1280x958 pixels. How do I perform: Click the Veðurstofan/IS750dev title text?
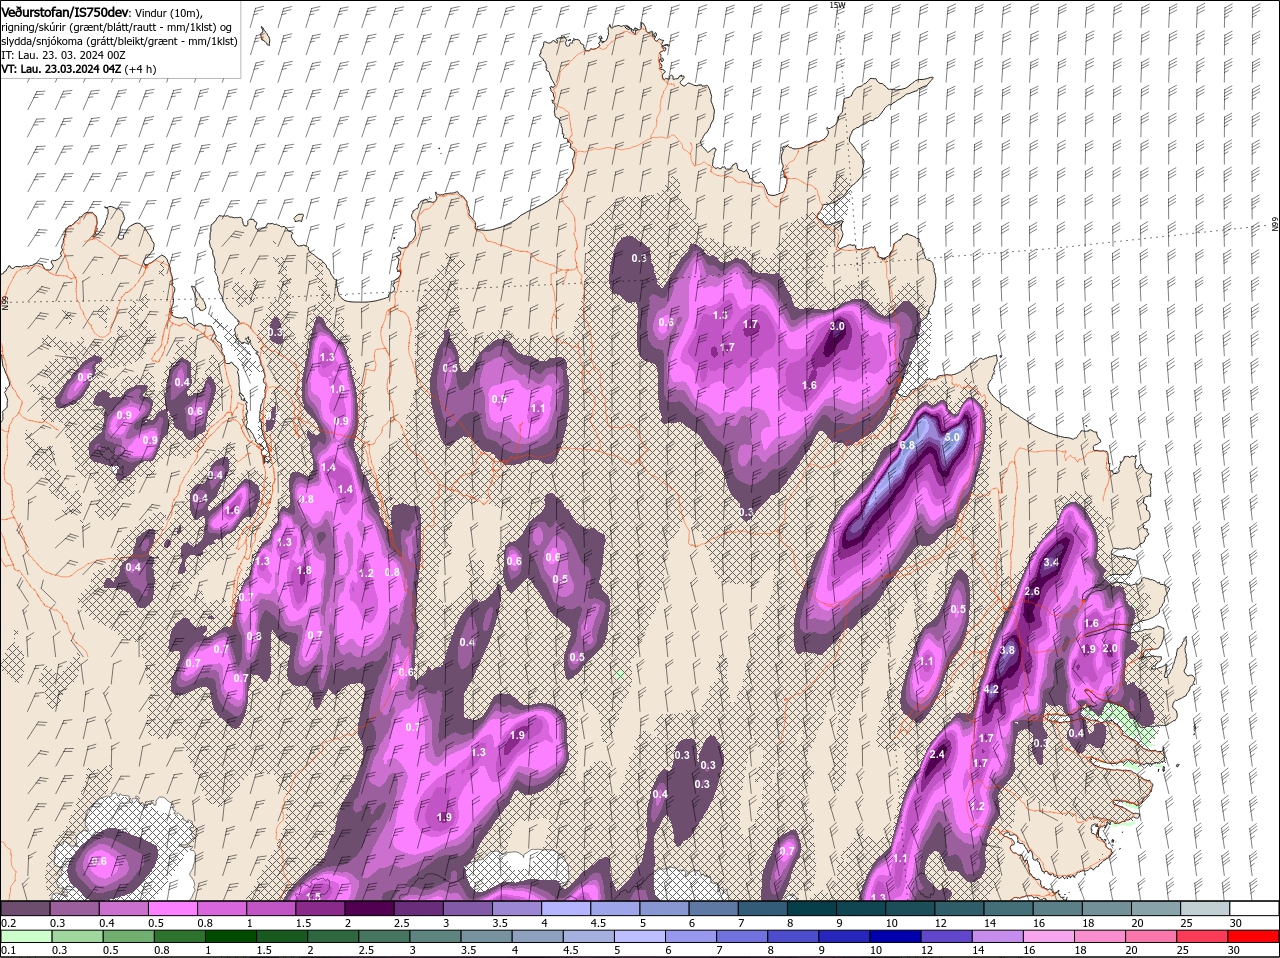click(65, 11)
